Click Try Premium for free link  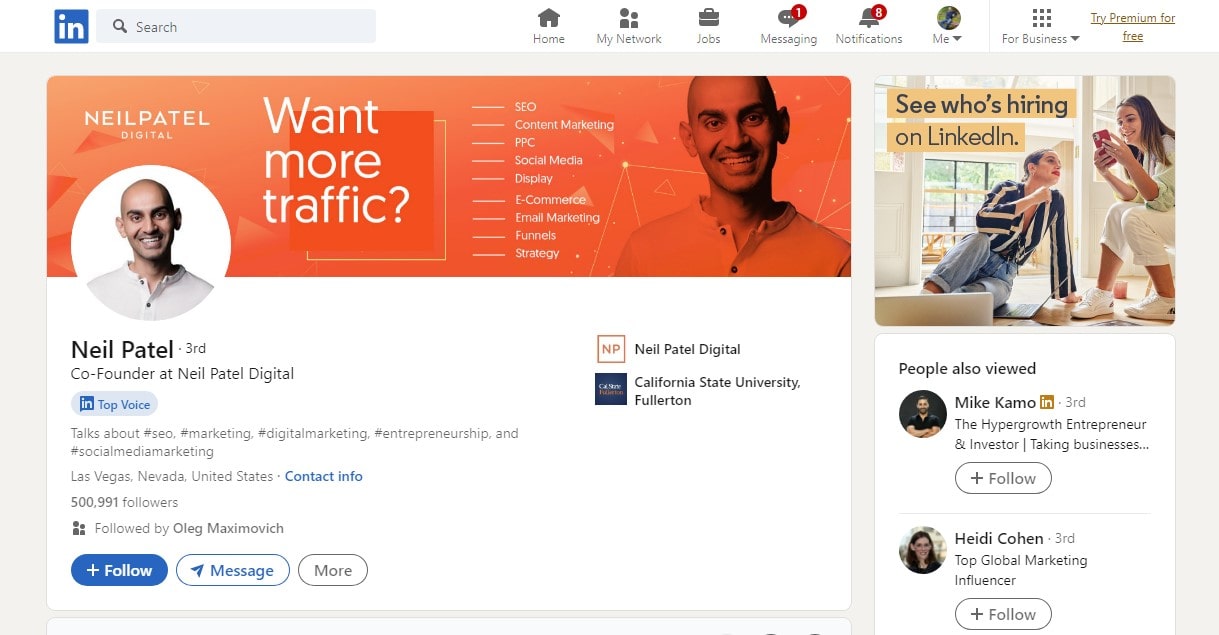[x=1132, y=27]
